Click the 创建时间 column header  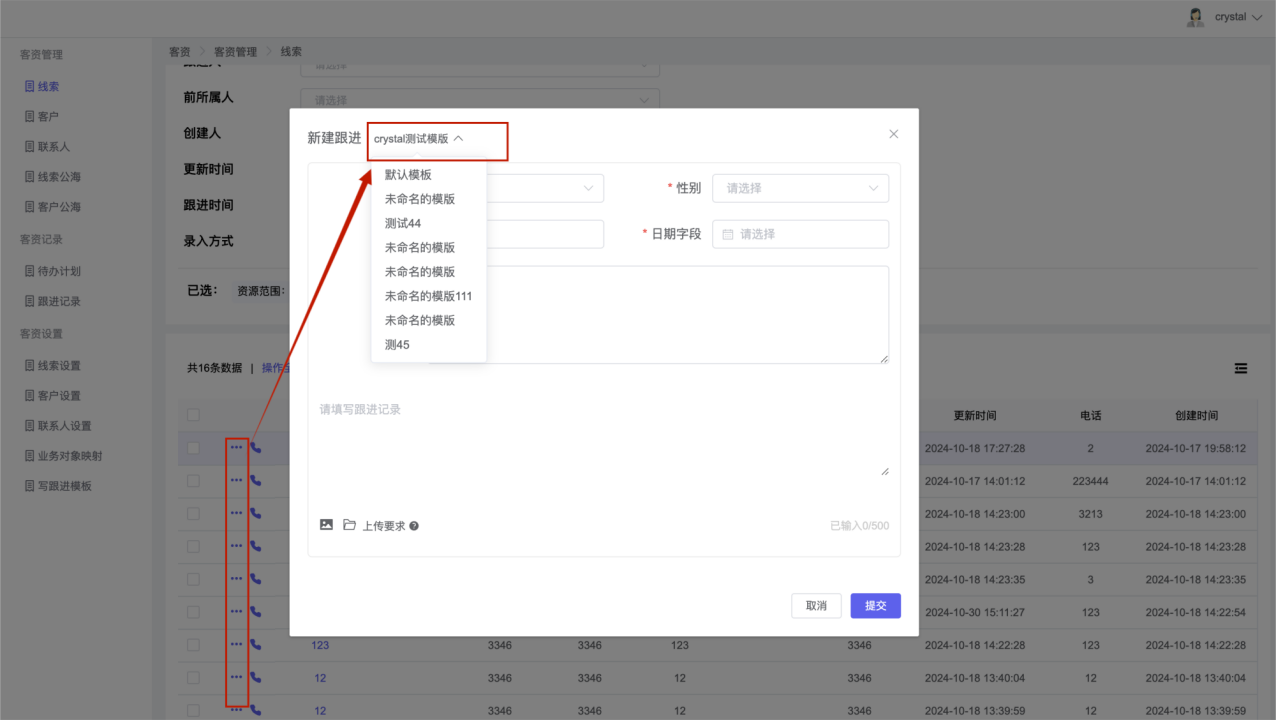coord(1196,415)
